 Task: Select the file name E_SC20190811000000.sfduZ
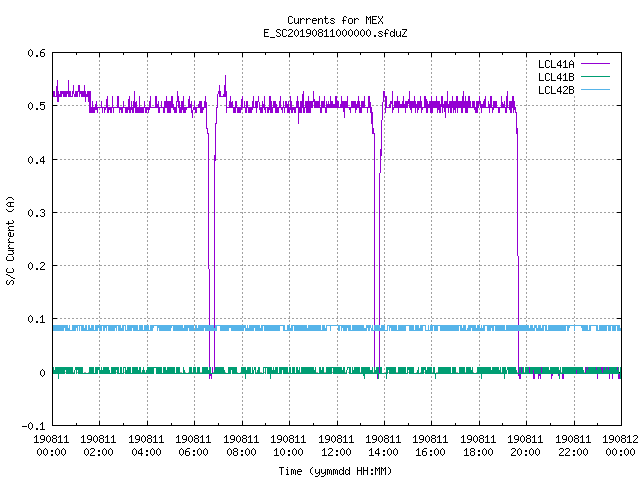point(335,33)
